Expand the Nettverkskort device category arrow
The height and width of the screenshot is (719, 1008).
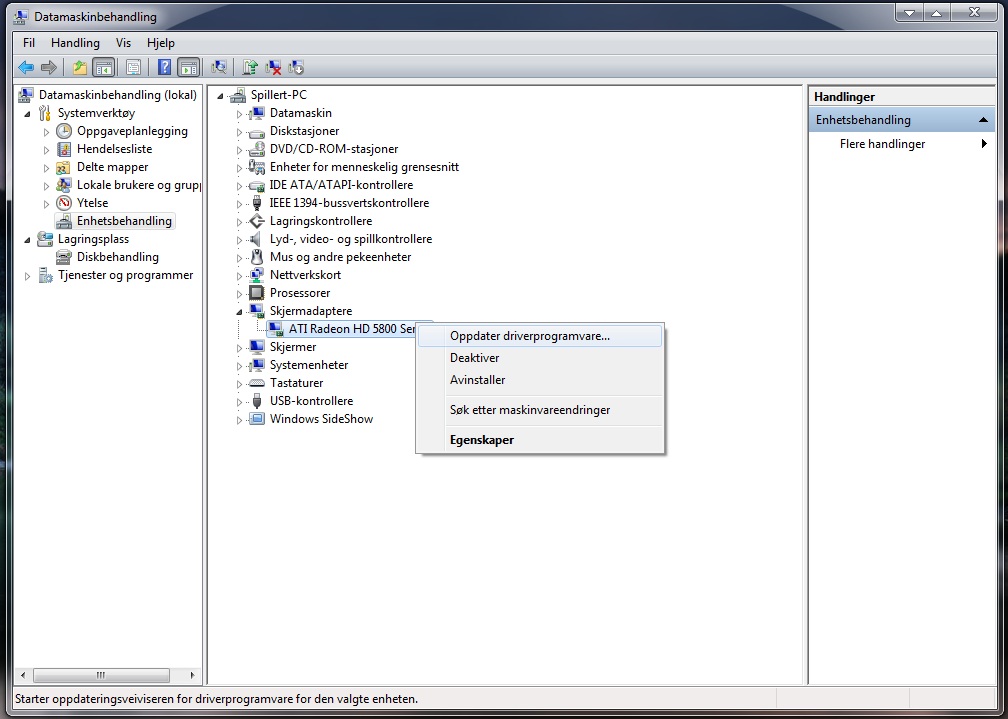click(239, 276)
